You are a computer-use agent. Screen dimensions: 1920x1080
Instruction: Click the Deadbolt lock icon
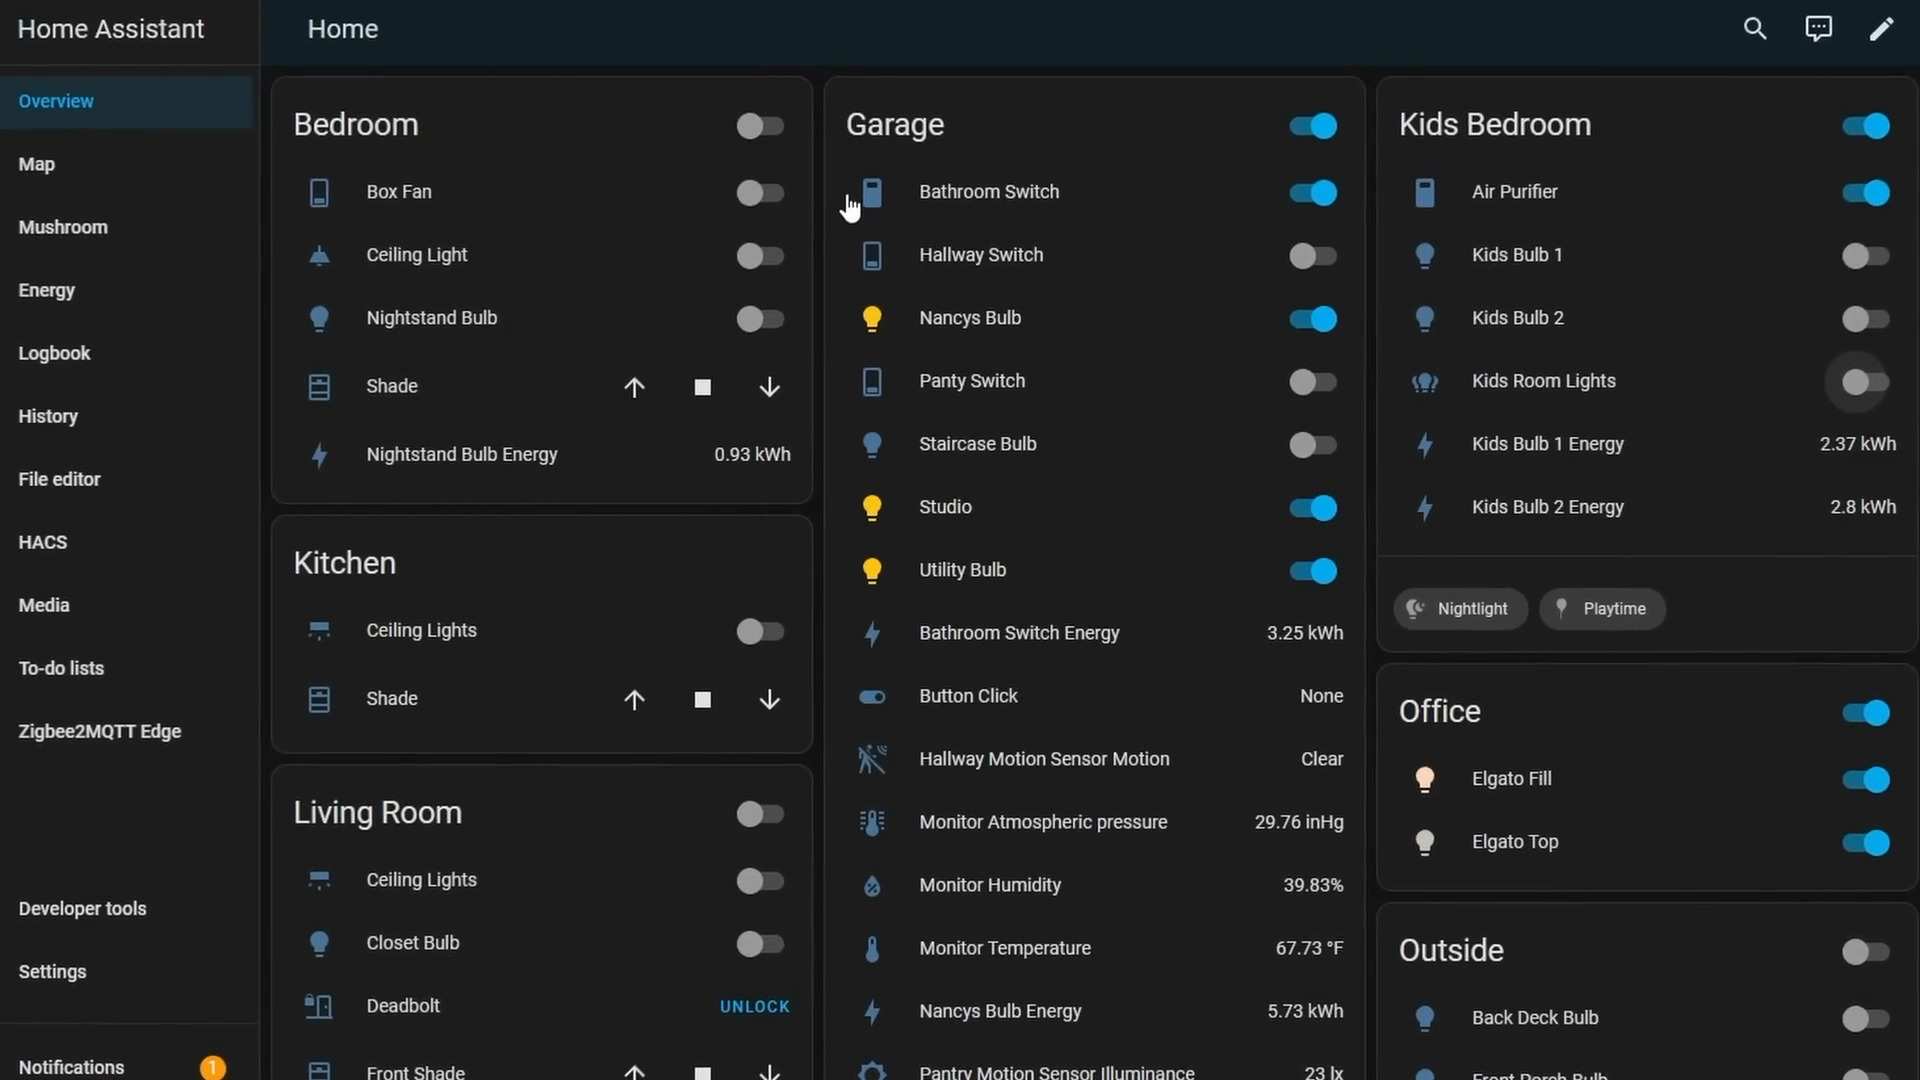click(x=319, y=1007)
